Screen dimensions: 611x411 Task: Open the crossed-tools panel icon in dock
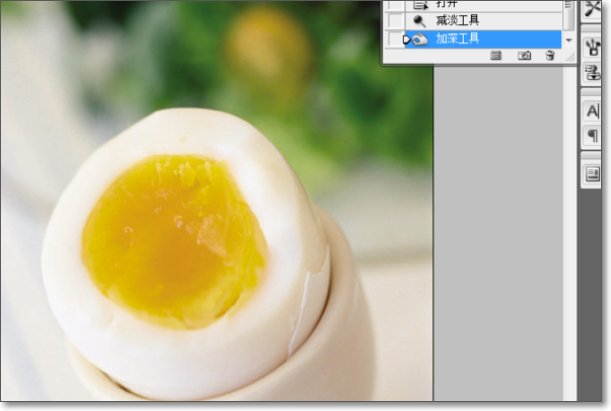(593, 9)
